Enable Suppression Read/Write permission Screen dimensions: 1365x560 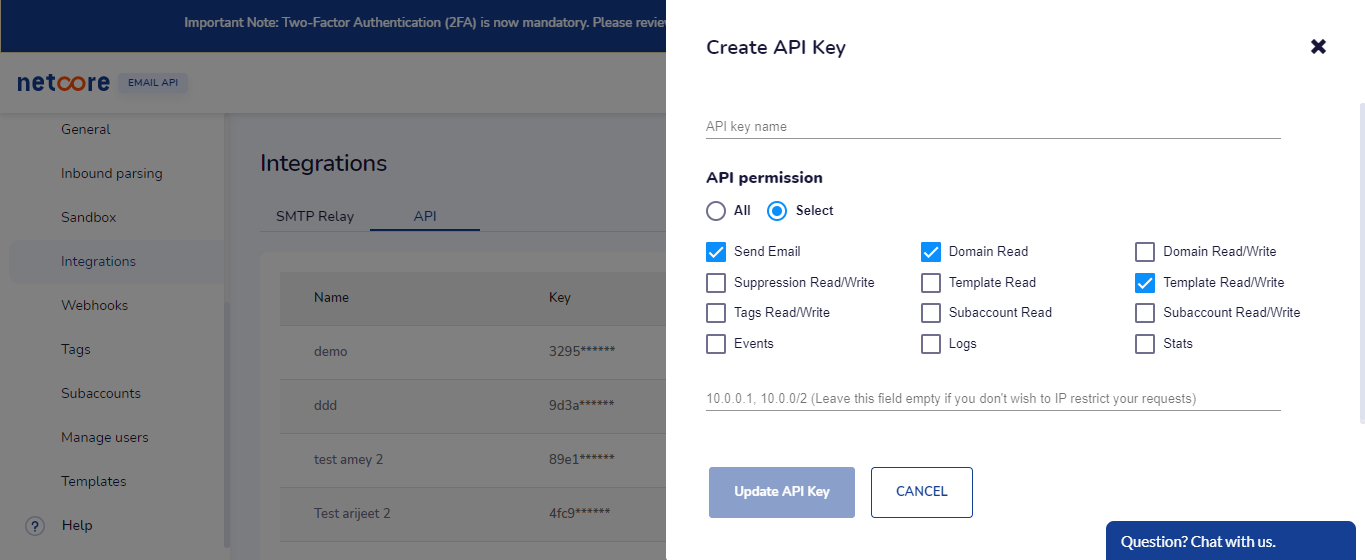[716, 283]
